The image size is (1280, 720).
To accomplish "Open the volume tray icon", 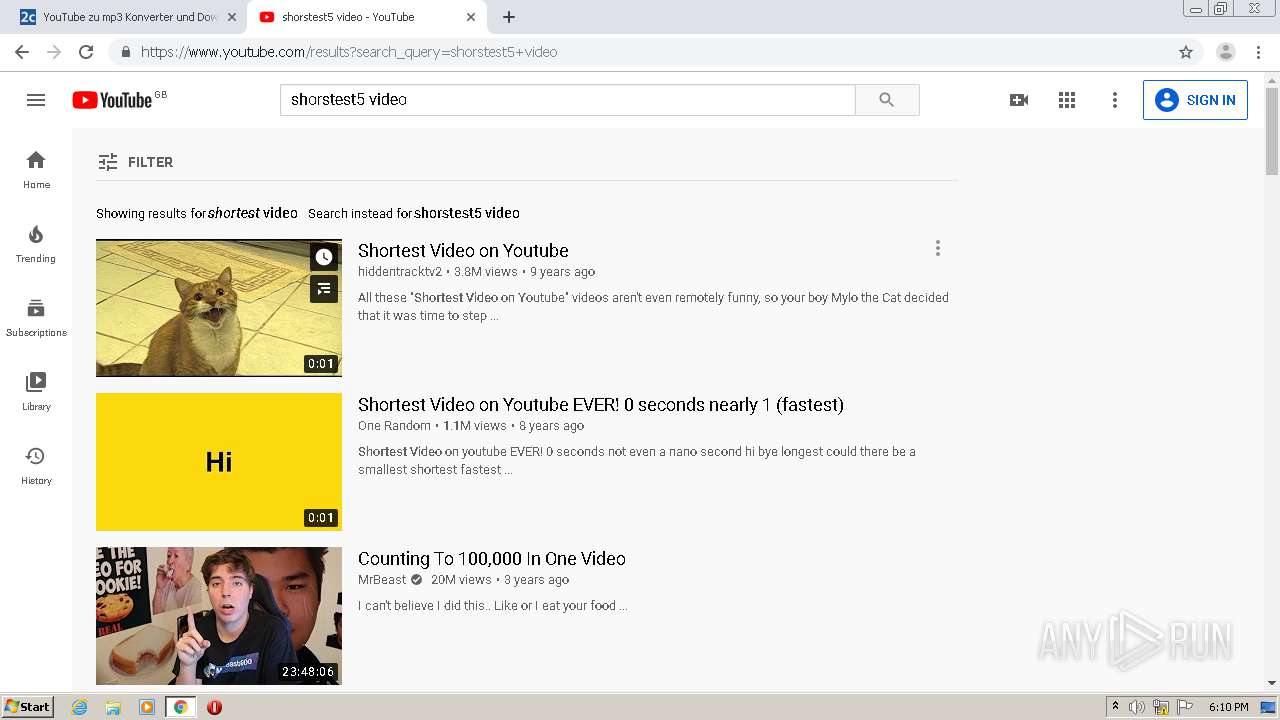I will 1137,707.
